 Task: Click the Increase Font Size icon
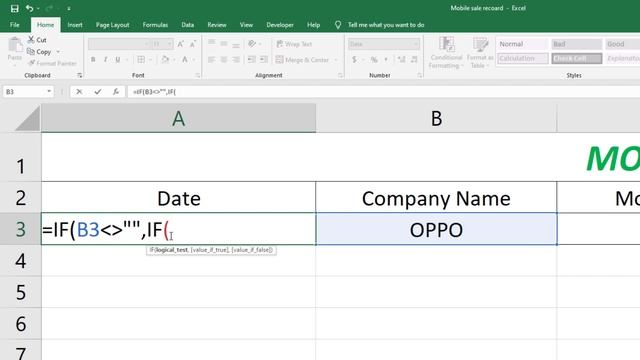(x=181, y=44)
